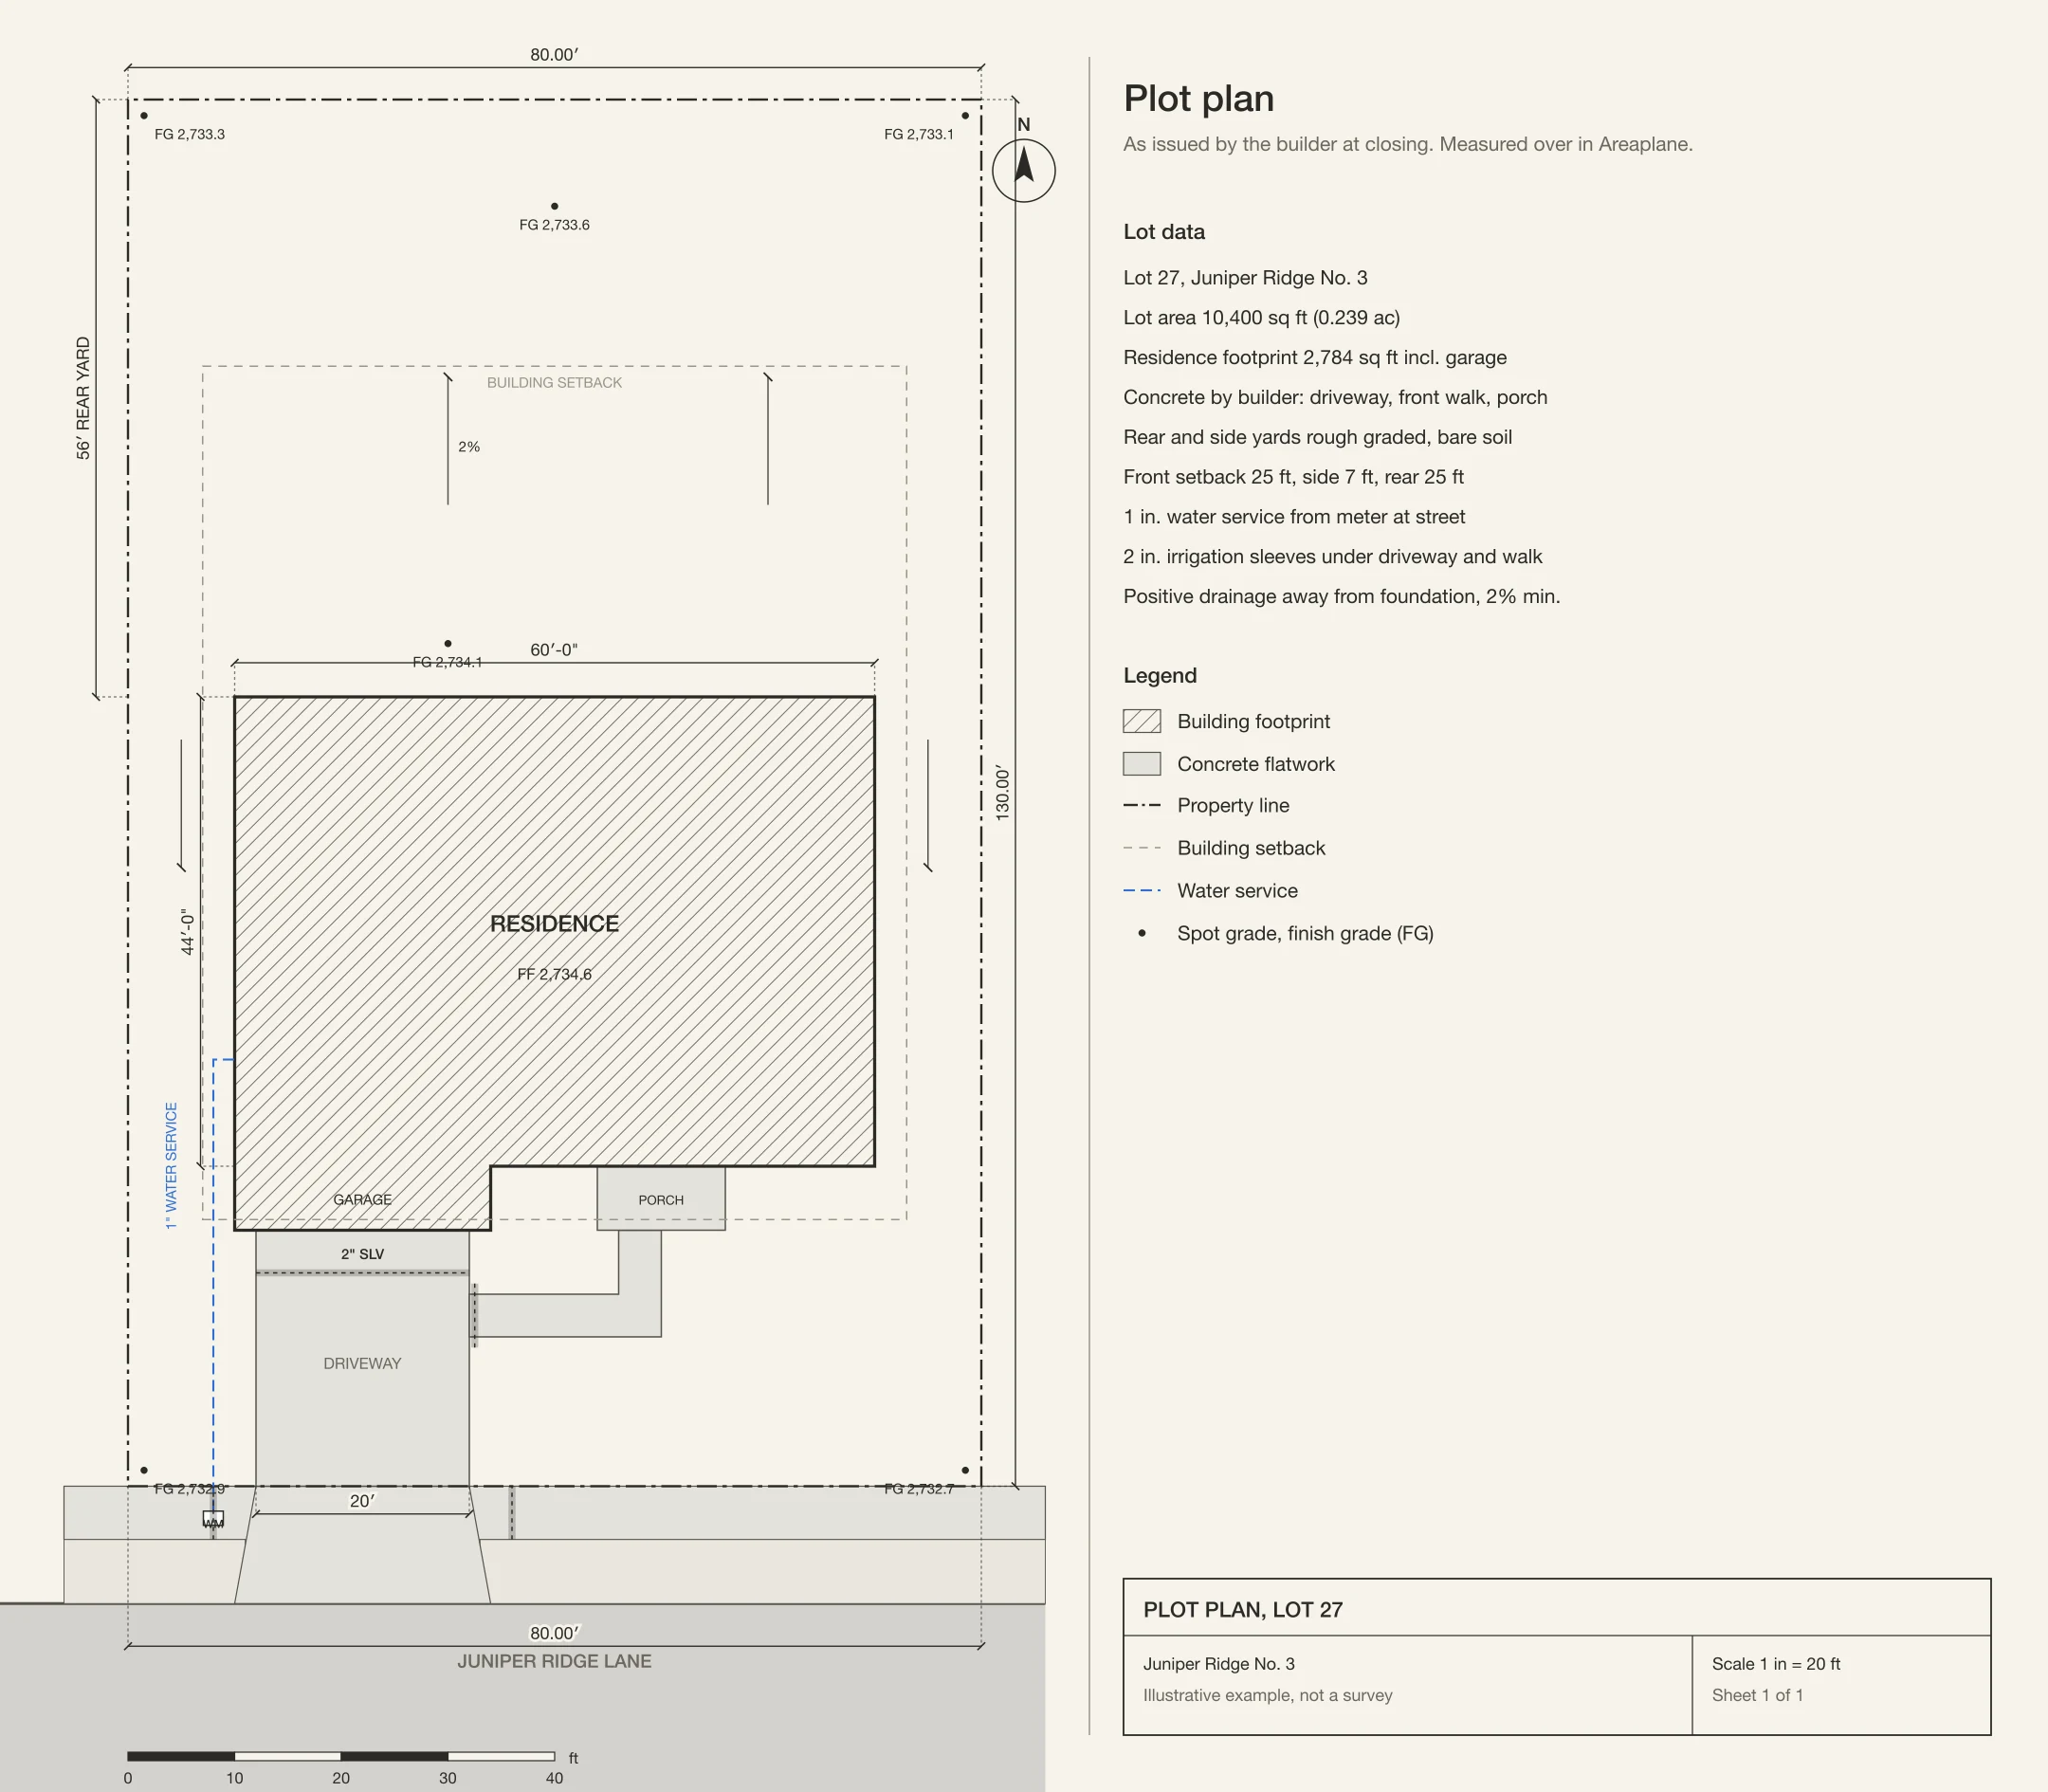Click the water meter WM symbol
Viewport: 2048px width, 1792px height.
[213, 1520]
